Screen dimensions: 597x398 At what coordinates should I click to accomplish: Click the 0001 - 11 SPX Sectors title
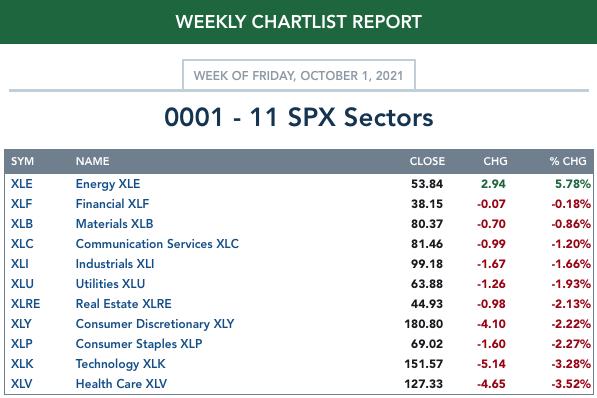[298, 117]
